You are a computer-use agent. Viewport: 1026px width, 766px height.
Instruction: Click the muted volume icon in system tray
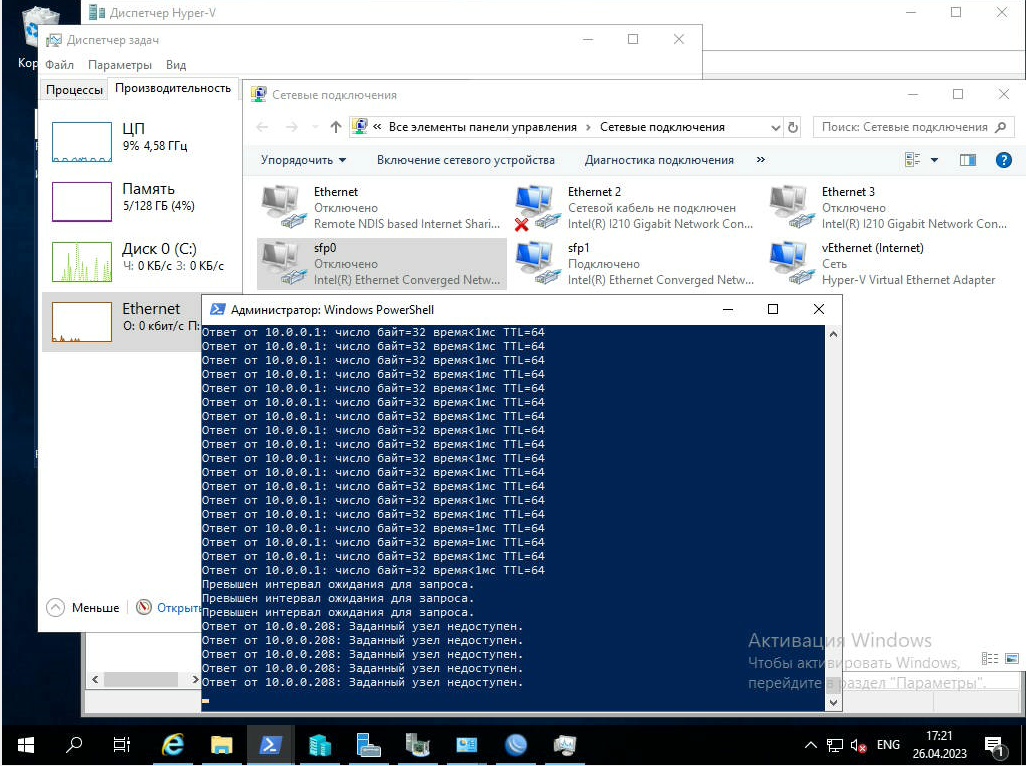[x=858, y=745]
